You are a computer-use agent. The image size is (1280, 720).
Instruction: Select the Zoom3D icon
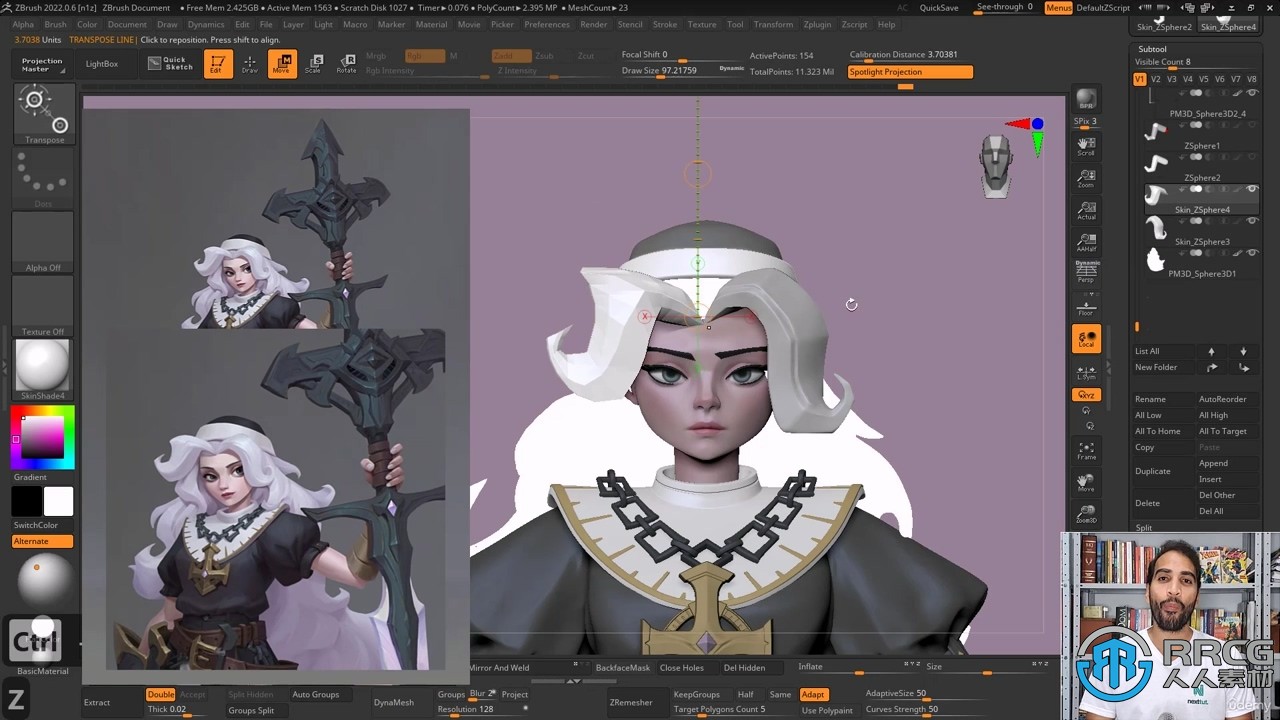click(x=1086, y=515)
